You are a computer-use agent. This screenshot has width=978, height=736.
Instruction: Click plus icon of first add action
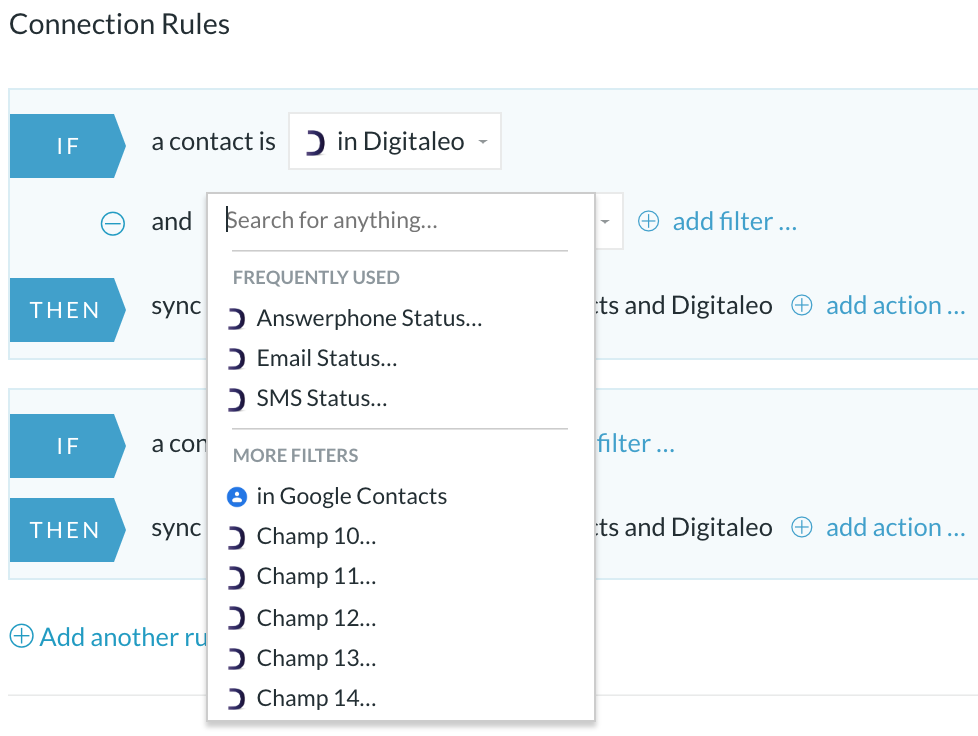click(801, 306)
